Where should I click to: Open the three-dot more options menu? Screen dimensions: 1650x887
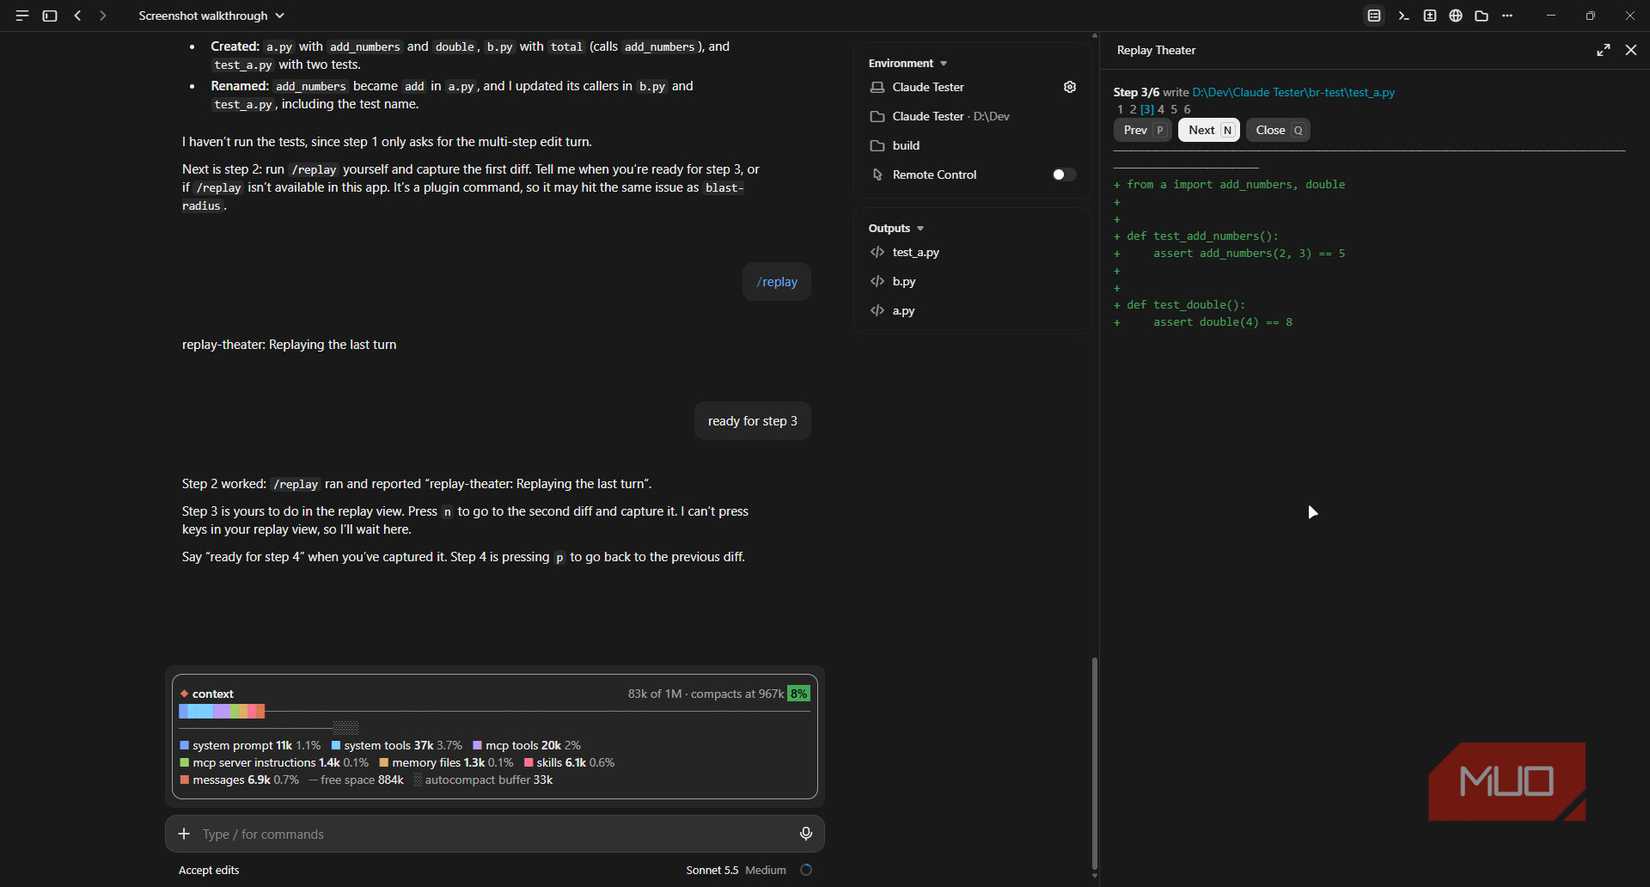pos(1508,16)
